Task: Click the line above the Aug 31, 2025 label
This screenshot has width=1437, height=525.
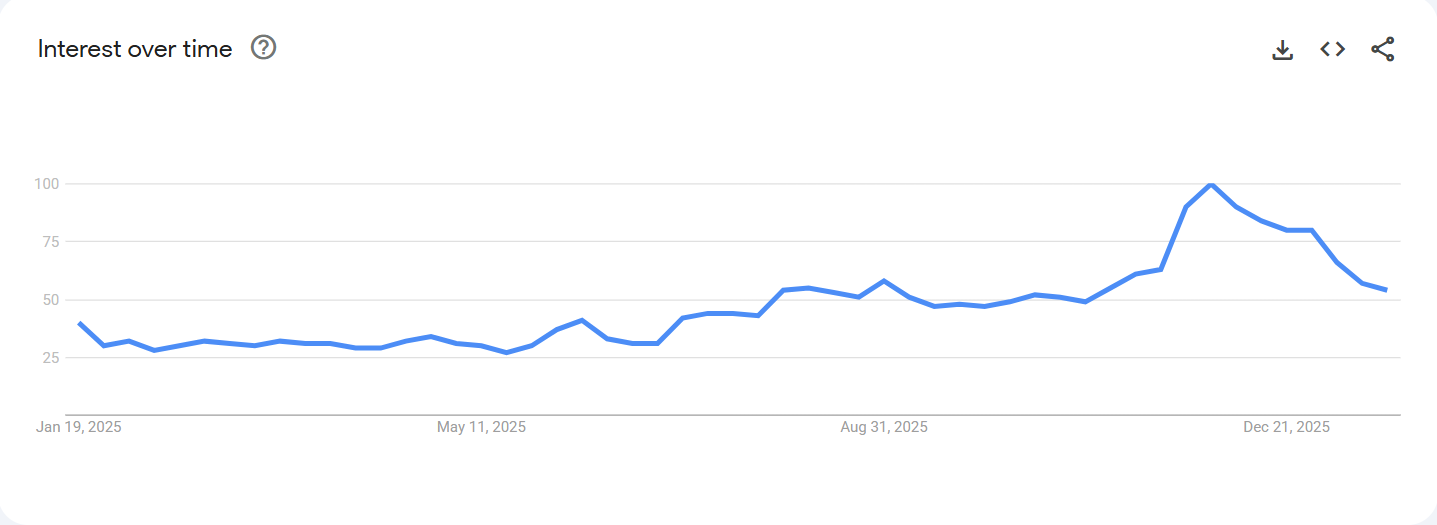Action: click(x=884, y=281)
